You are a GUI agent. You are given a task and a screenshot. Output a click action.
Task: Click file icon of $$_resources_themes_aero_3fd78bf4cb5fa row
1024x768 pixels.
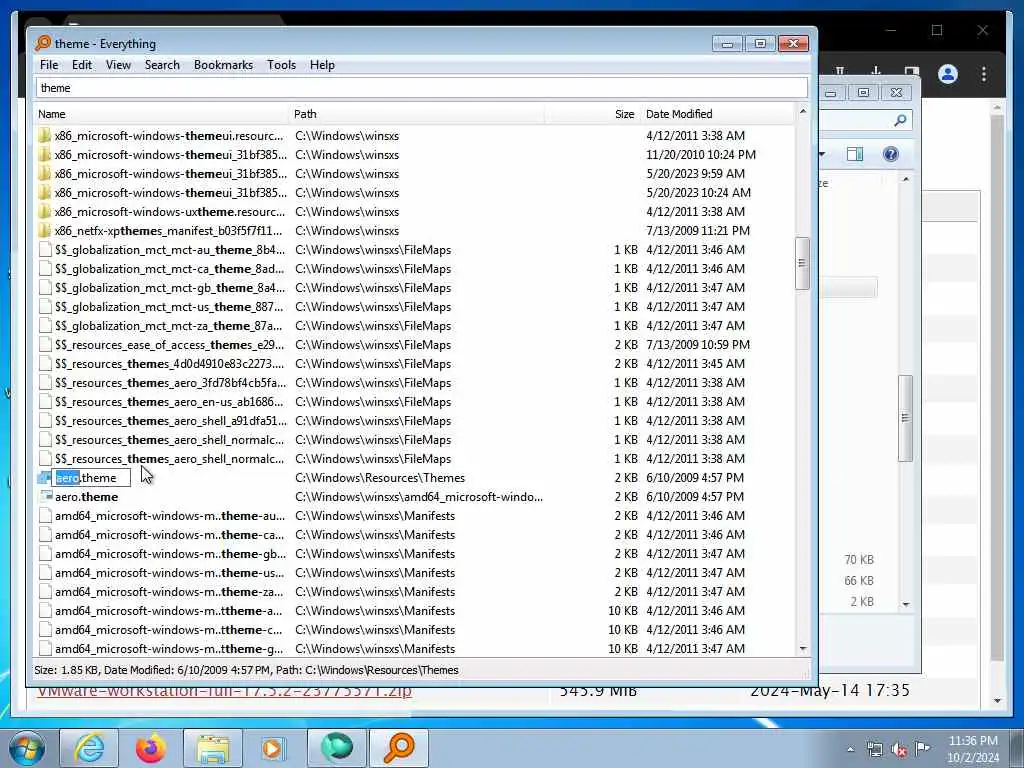point(45,383)
